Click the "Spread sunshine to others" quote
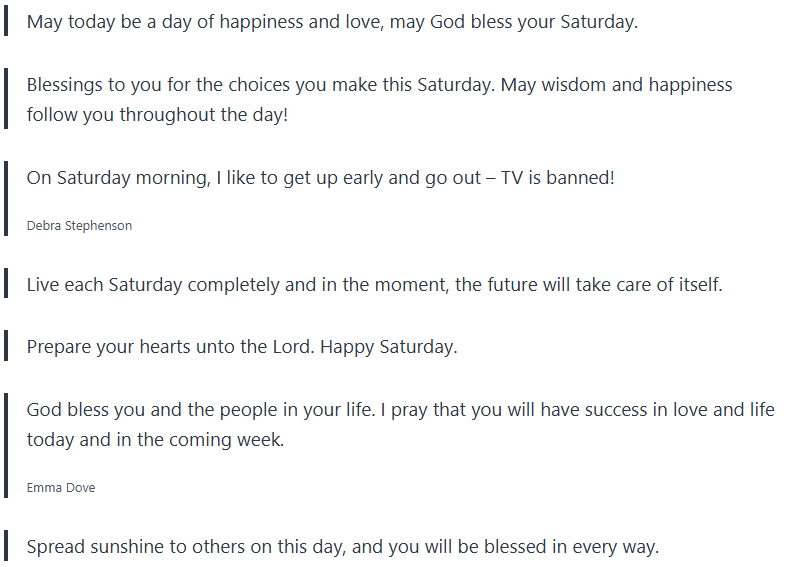This screenshot has height=567, width=804. pyautogui.click(x=342, y=547)
